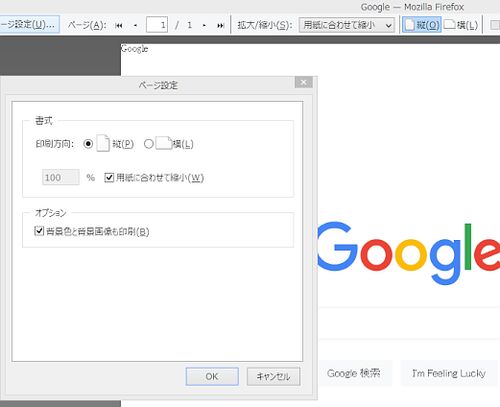The width and height of the screenshot is (500, 407).
Task: Click the Google logo in preview
Action: coord(408,253)
